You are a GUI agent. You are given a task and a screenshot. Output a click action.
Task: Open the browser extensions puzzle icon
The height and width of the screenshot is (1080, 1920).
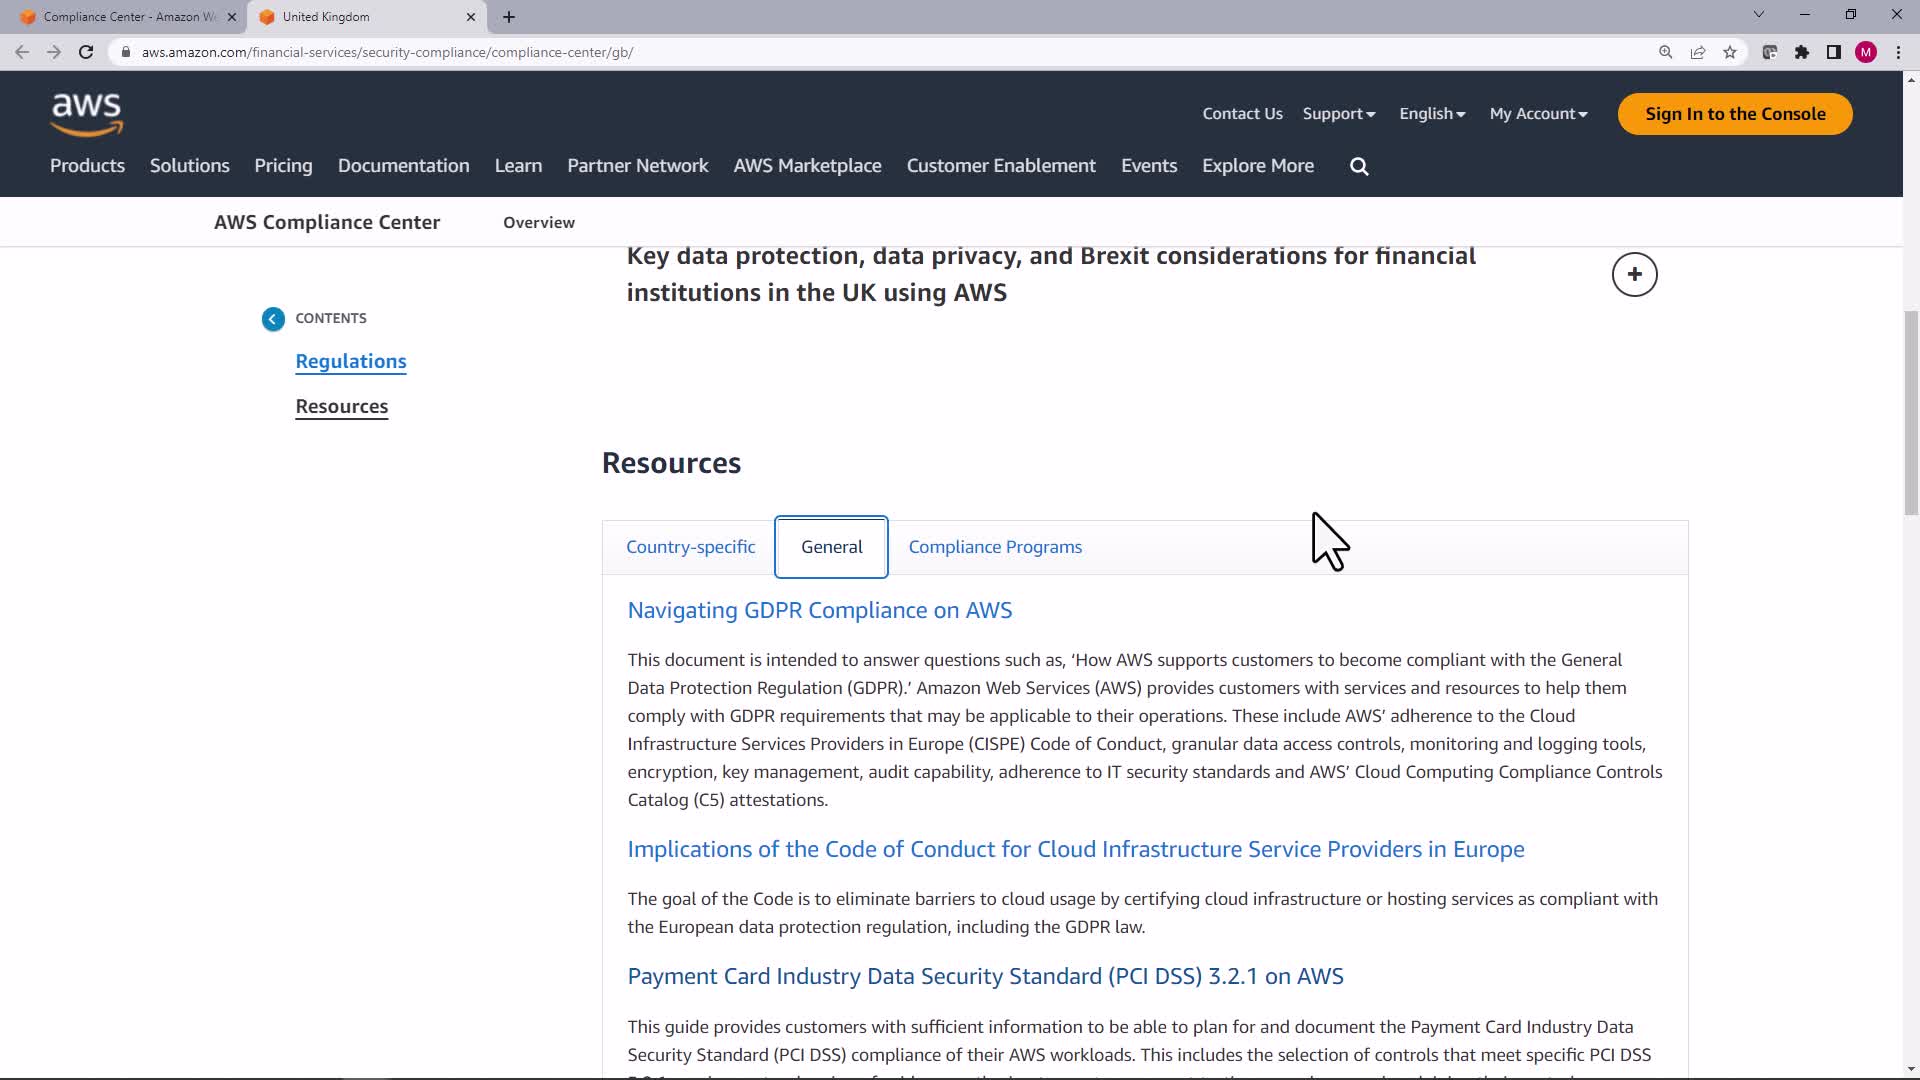(1802, 52)
